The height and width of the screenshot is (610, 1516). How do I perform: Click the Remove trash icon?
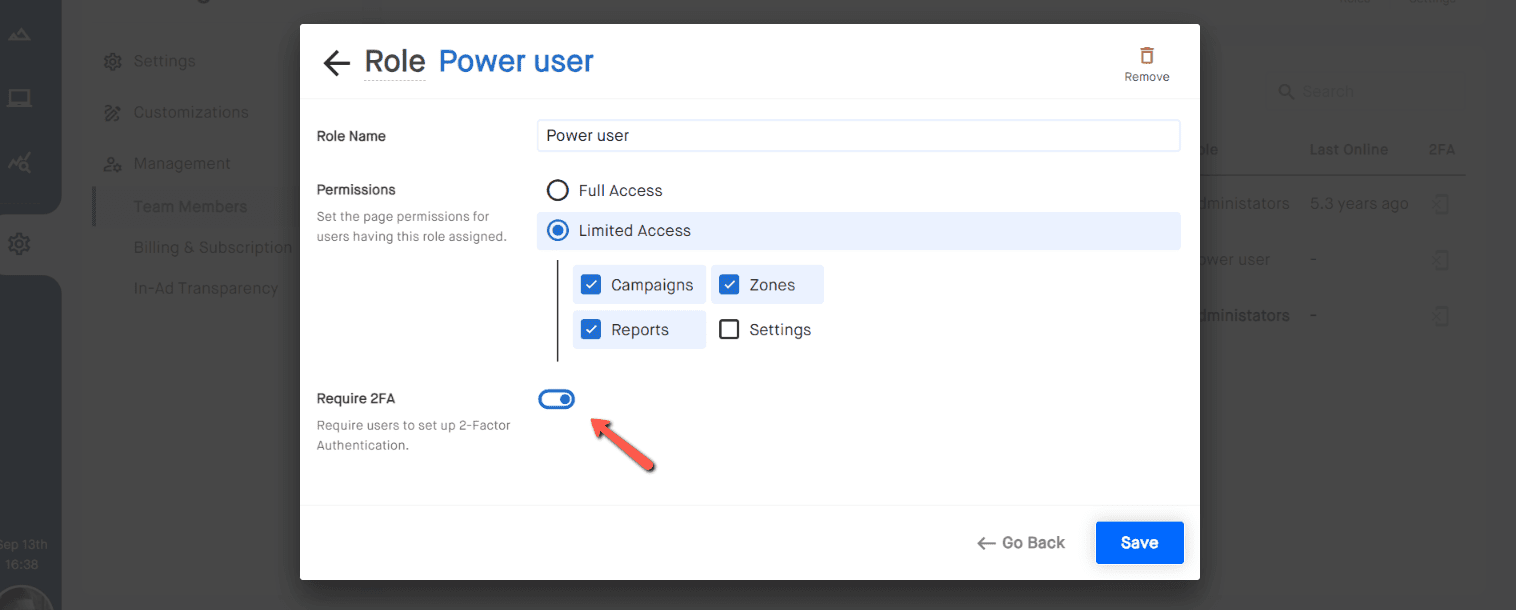(x=1146, y=56)
